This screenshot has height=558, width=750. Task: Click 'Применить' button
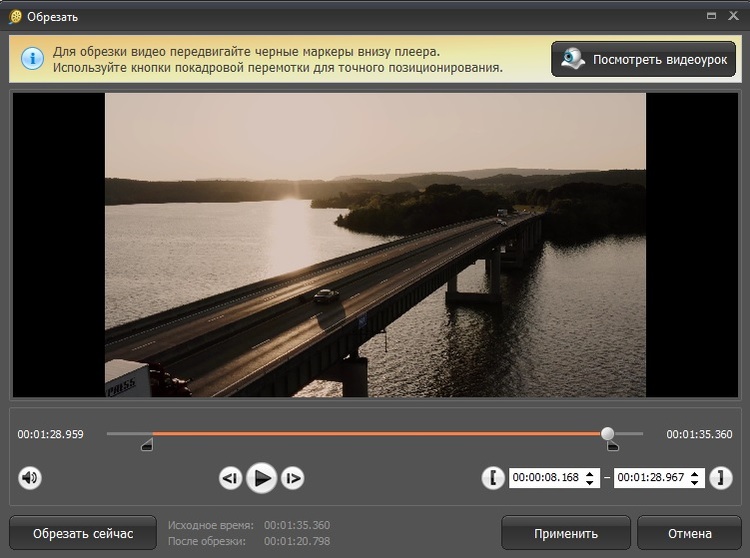[x=566, y=533]
